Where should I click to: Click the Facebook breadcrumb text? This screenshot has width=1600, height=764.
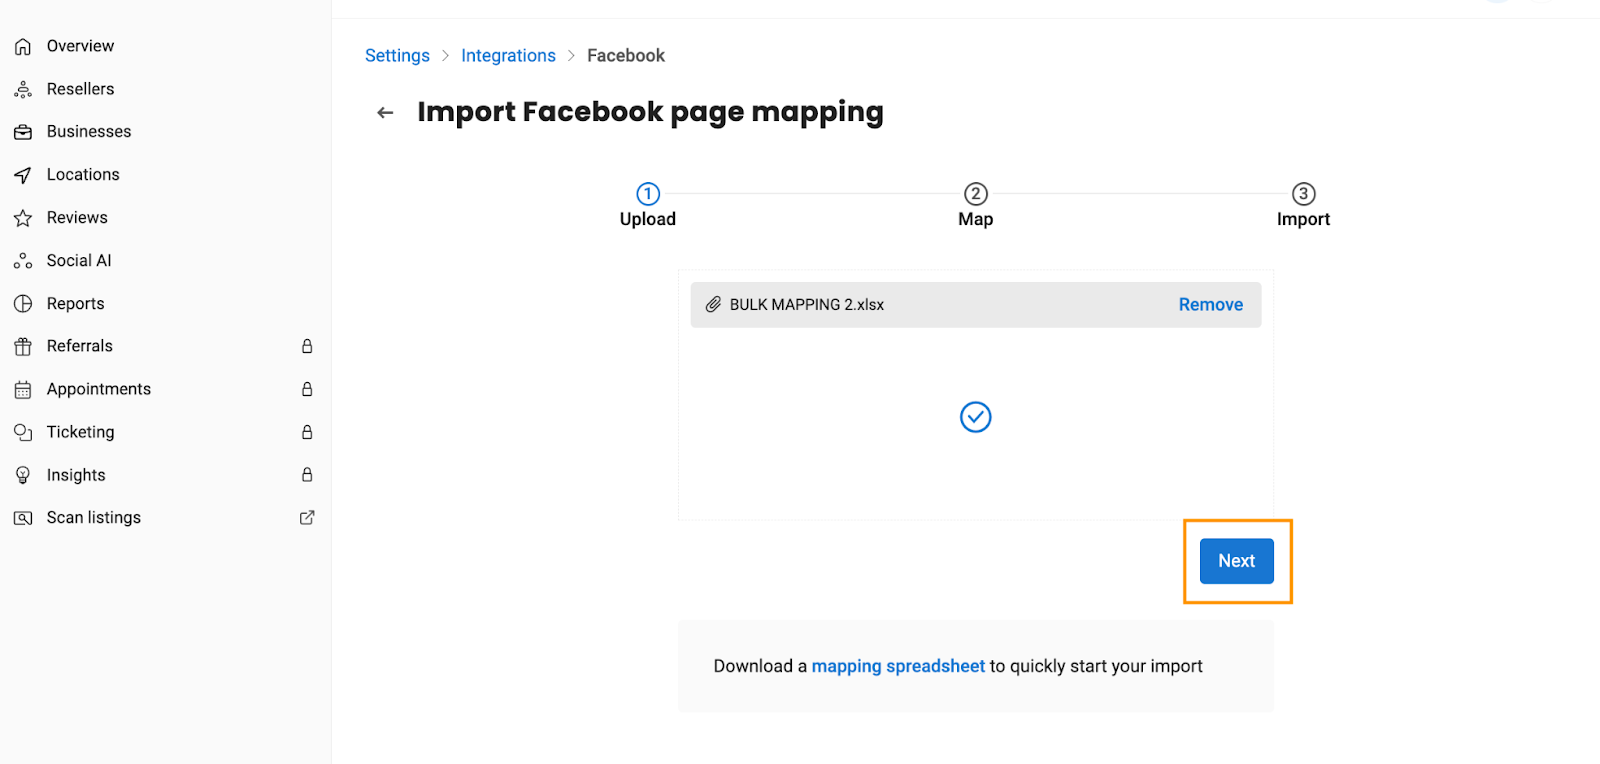click(x=626, y=55)
